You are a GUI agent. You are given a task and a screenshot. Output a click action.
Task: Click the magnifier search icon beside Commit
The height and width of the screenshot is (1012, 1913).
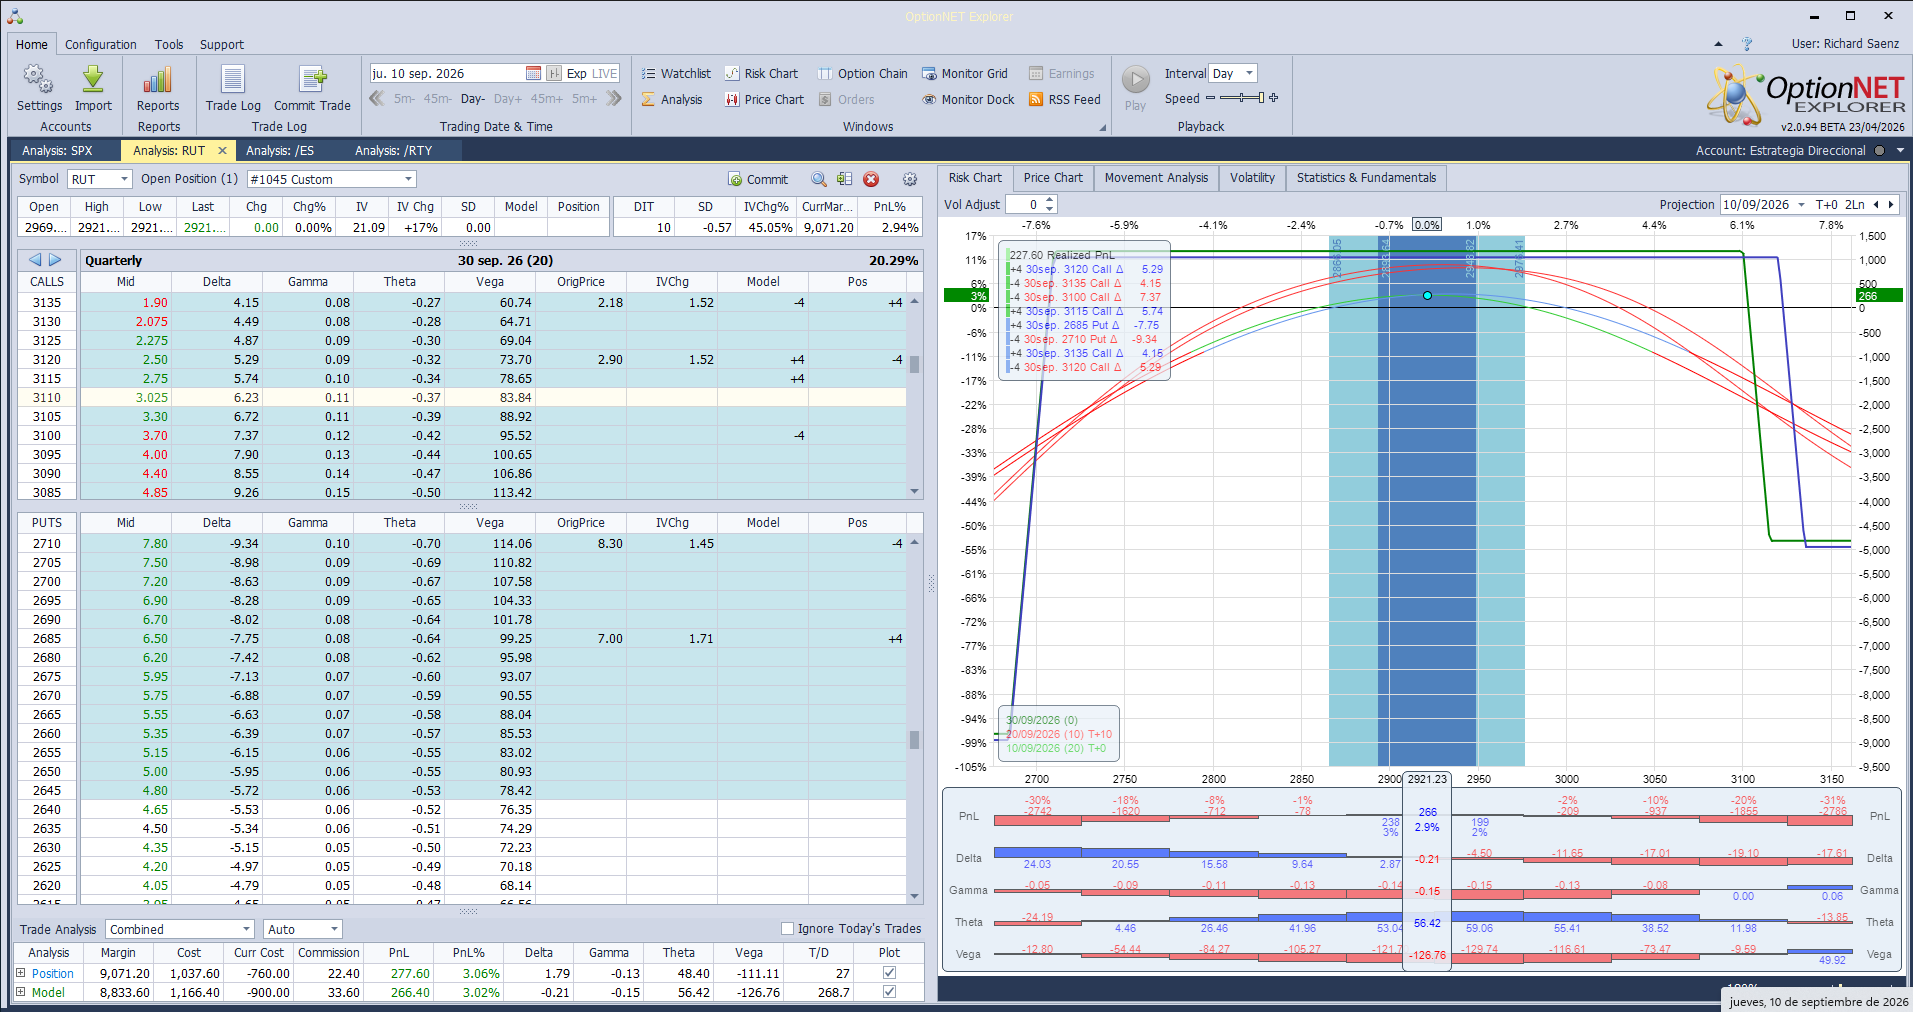pyautogui.click(x=819, y=179)
